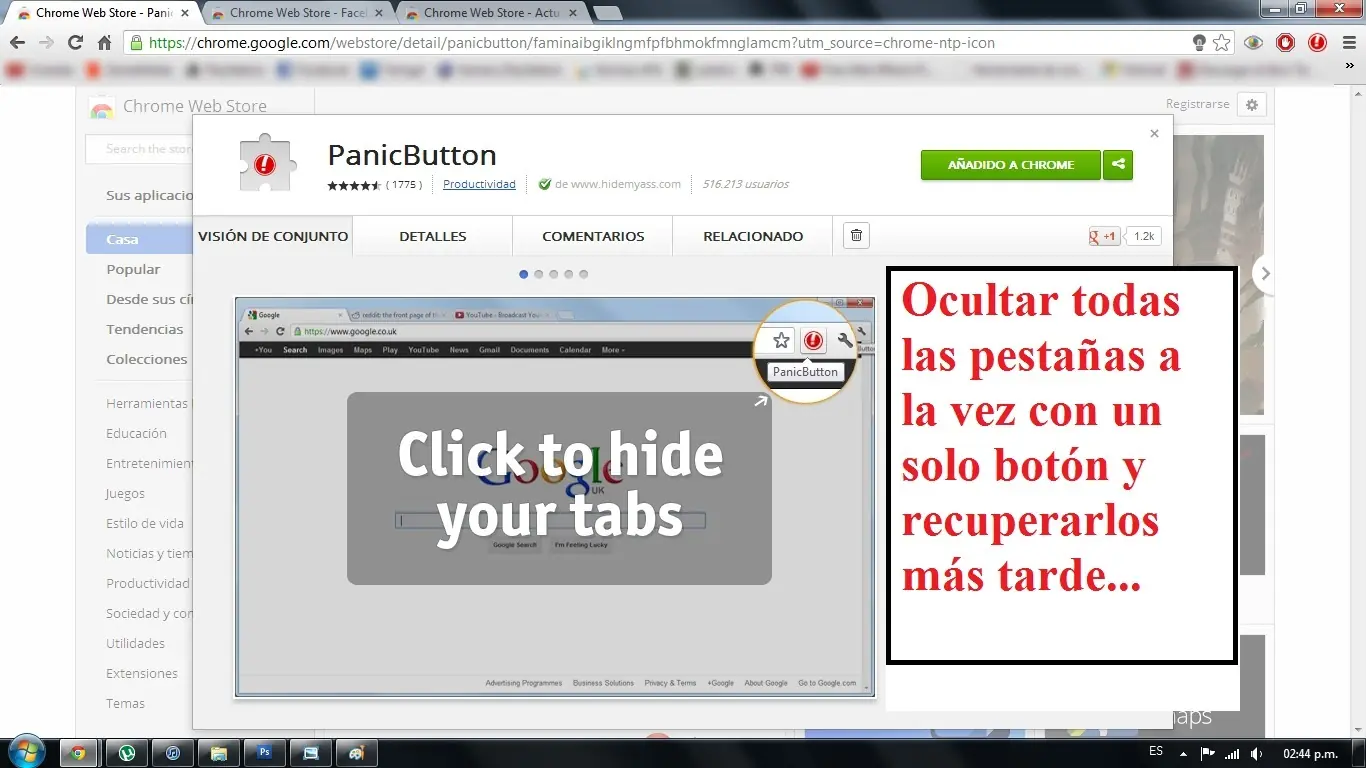Go to the next item with the right chevron
Screen dimensions: 1366x768
pyautogui.click(x=1265, y=274)
